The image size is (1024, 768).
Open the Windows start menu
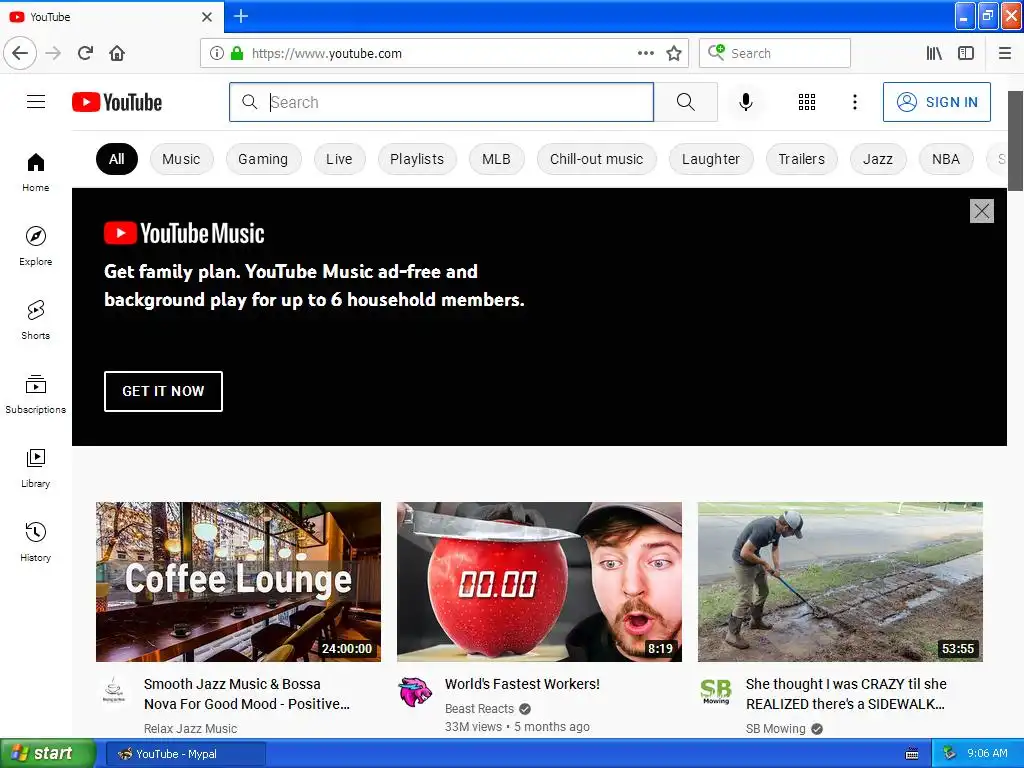click(x=48, y=753)
